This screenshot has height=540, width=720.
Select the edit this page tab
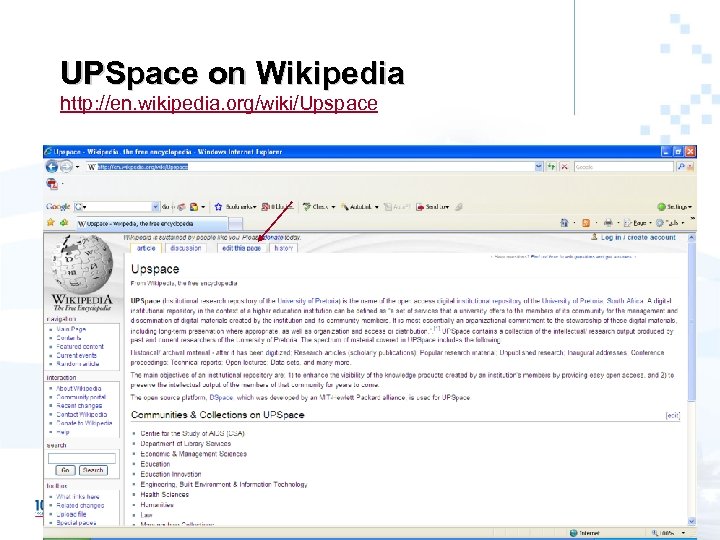242,248
